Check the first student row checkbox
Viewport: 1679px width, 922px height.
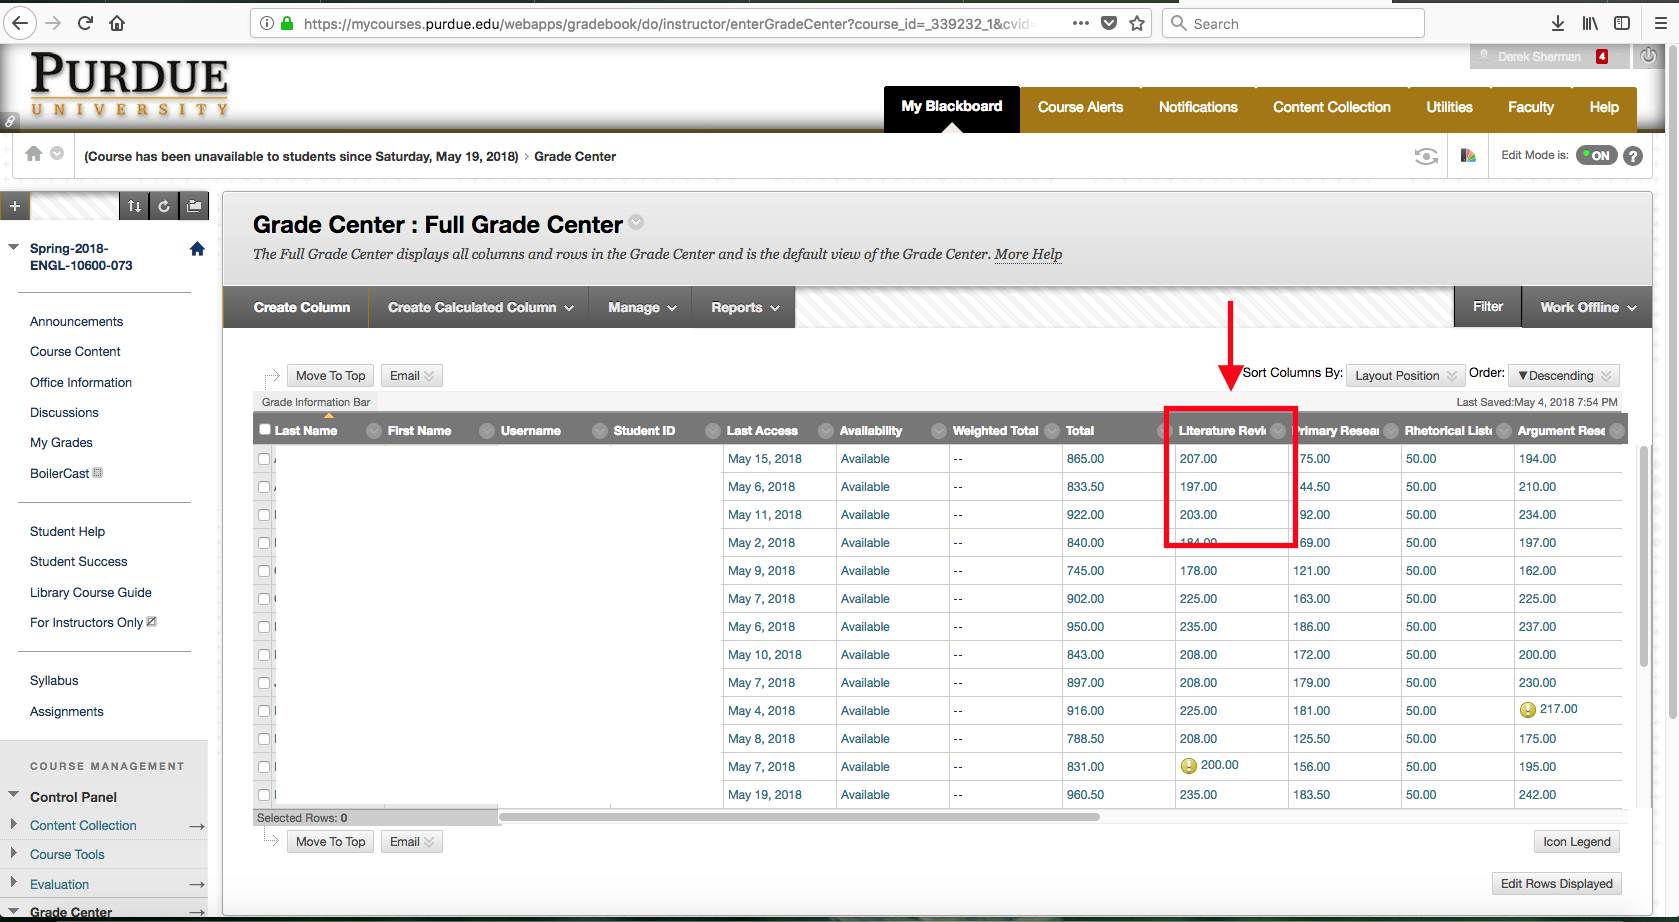pyautogui.click(x=264, y=459)
